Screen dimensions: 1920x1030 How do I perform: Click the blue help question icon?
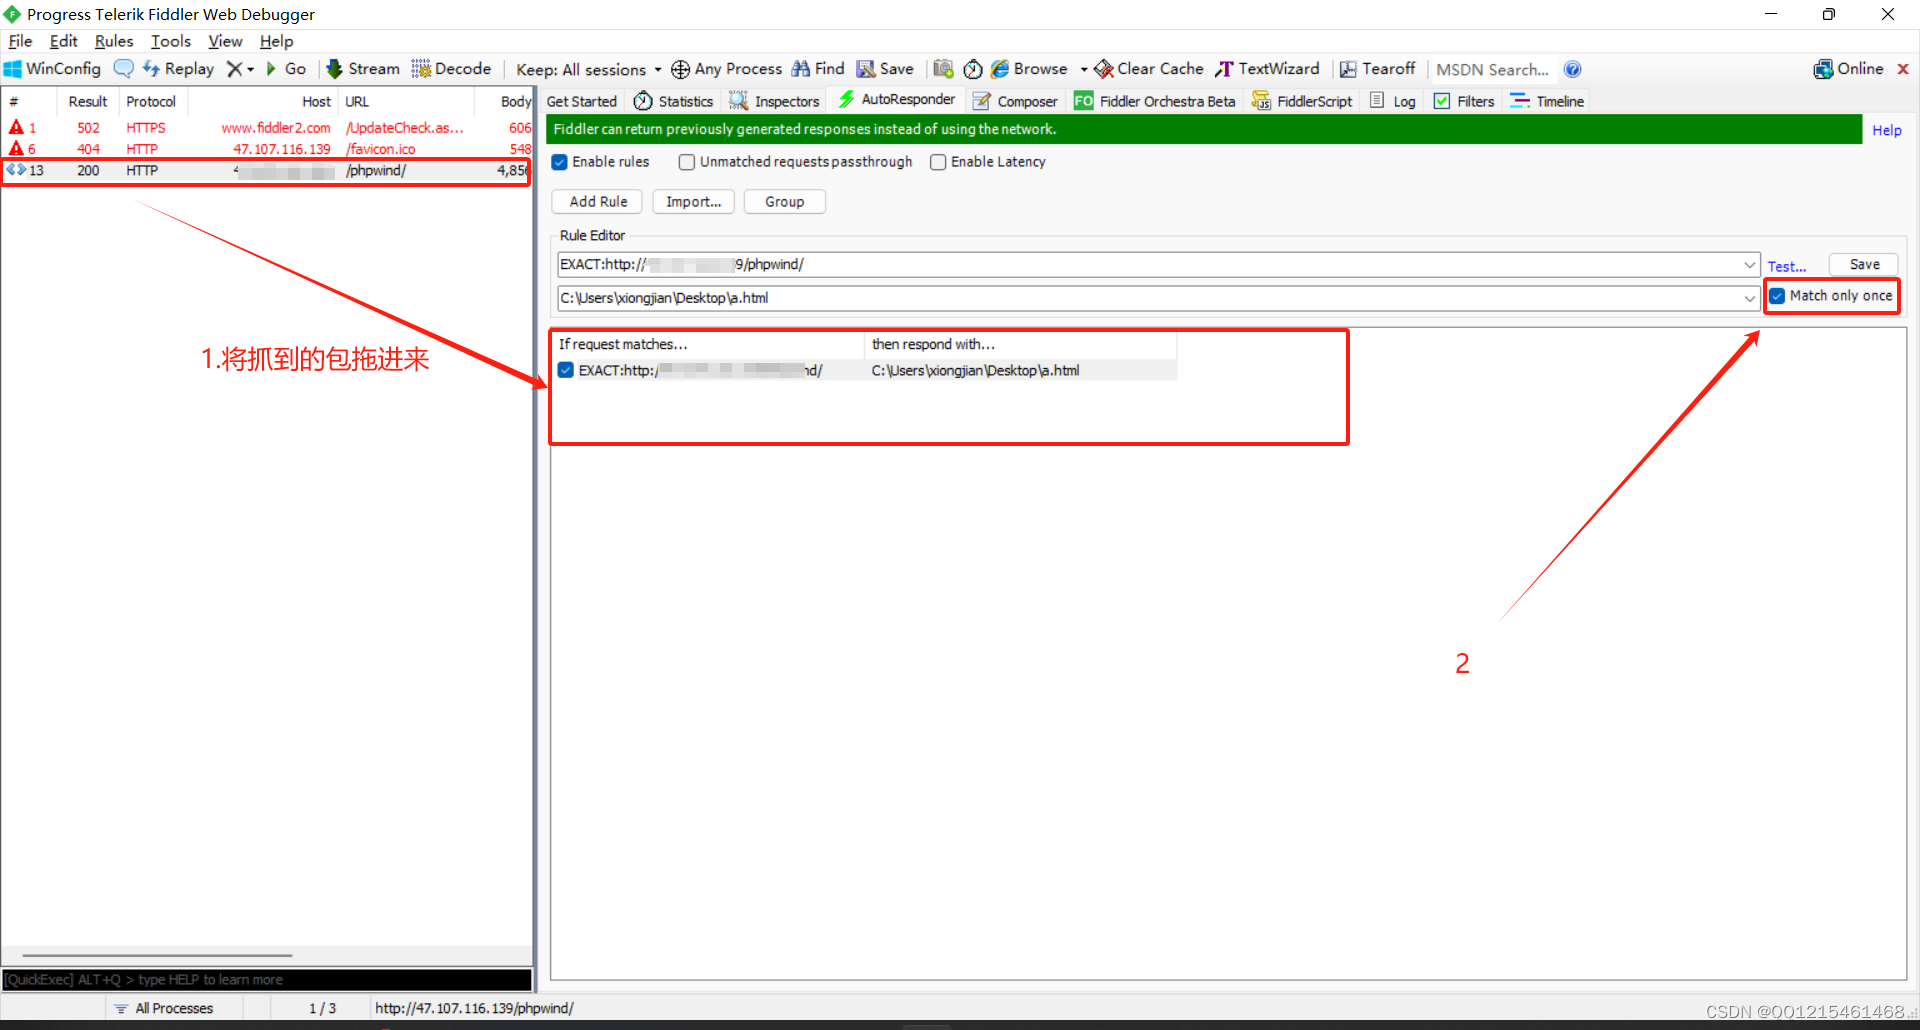coord(1572,69)
